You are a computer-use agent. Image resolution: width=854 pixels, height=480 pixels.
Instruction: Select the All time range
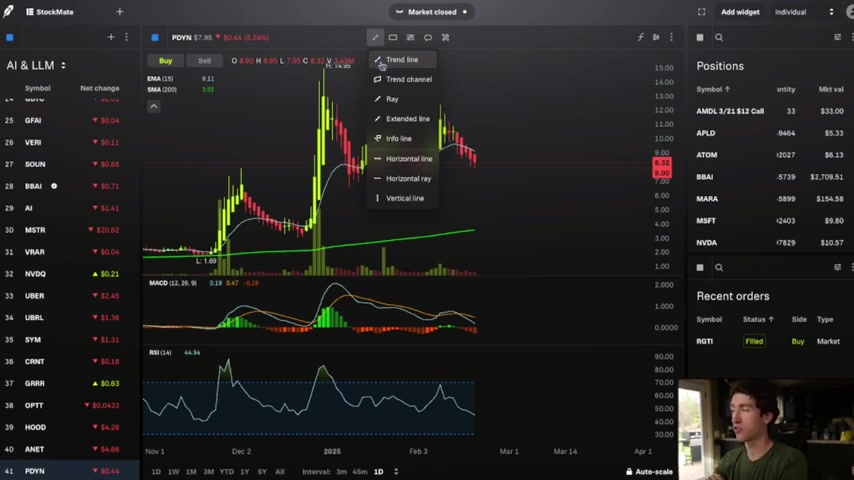tap(279, 472)
